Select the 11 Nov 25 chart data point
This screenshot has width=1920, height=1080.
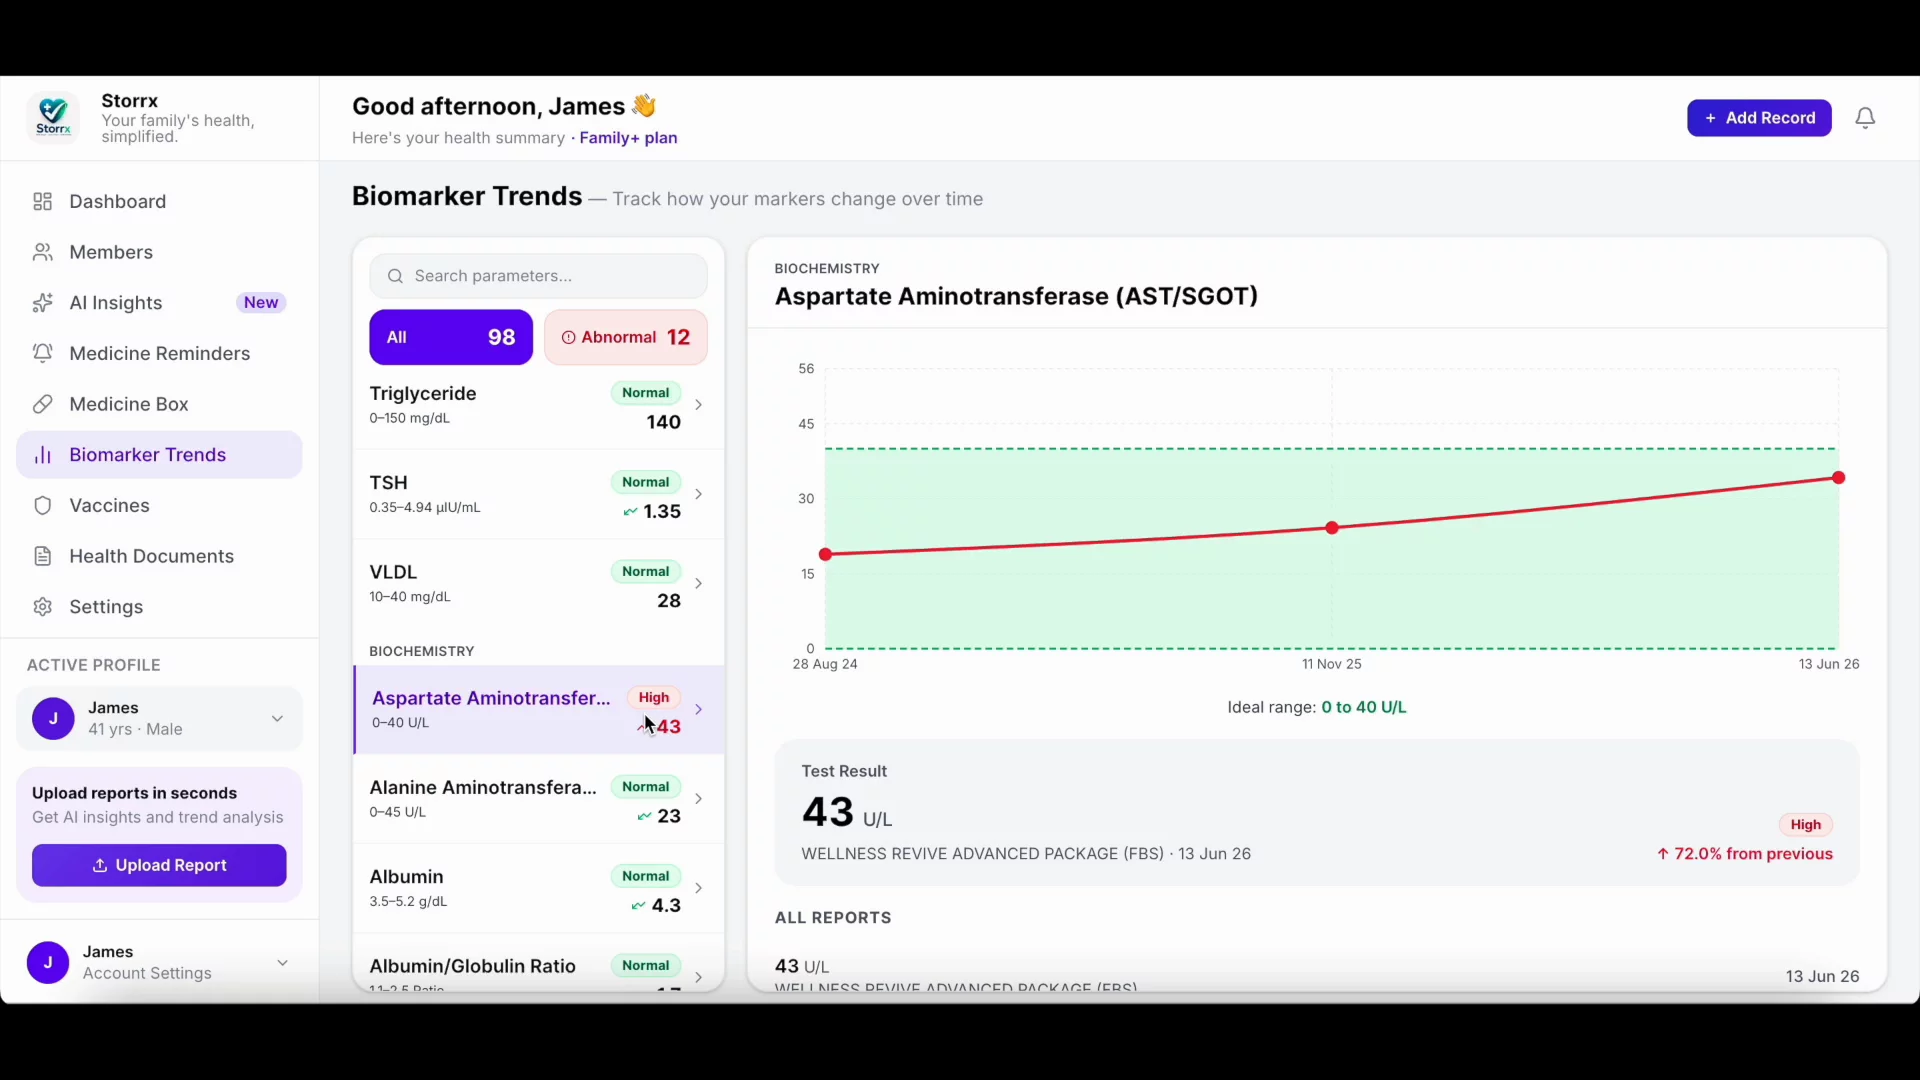(1332, 528)
